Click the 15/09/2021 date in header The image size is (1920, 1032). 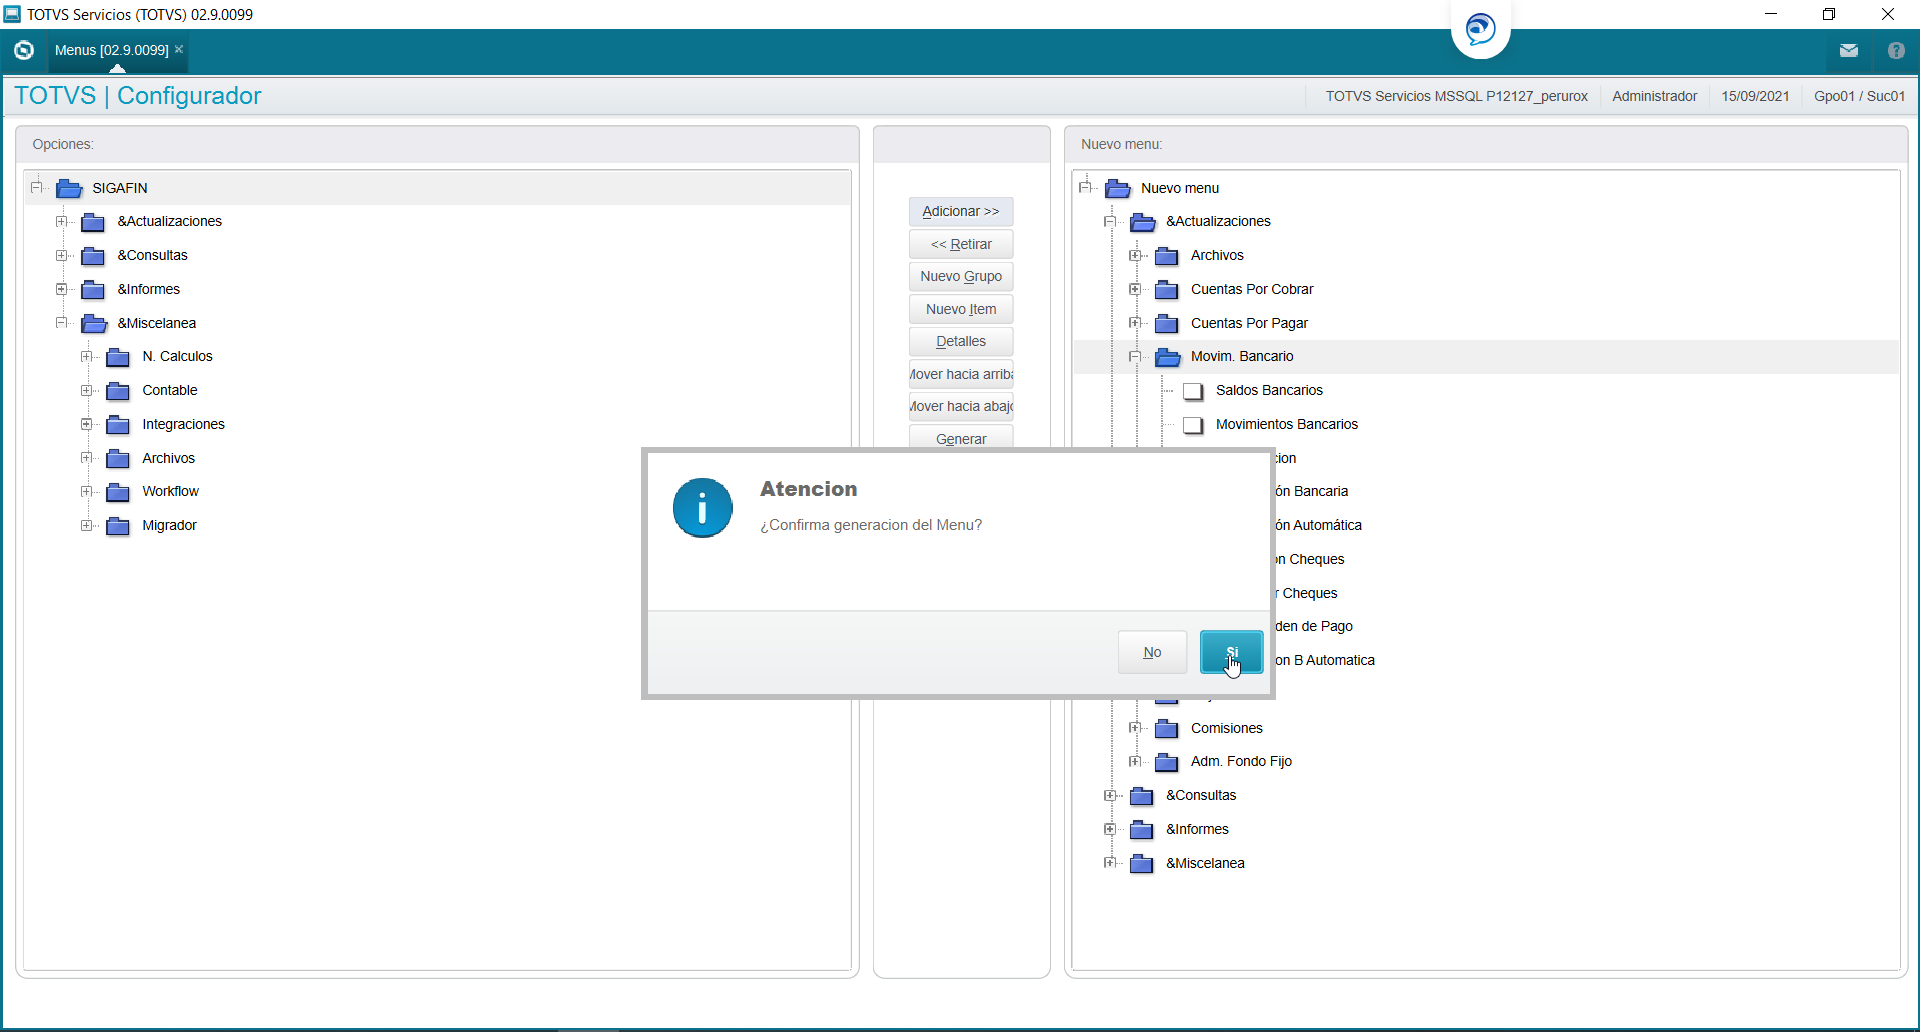tap(1755, 96)
